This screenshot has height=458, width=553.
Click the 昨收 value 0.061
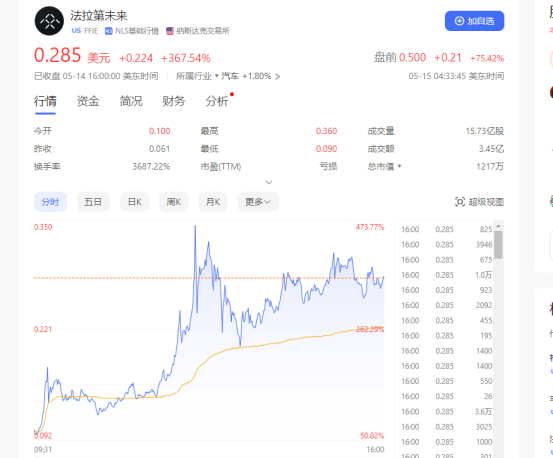click(159, 149)
